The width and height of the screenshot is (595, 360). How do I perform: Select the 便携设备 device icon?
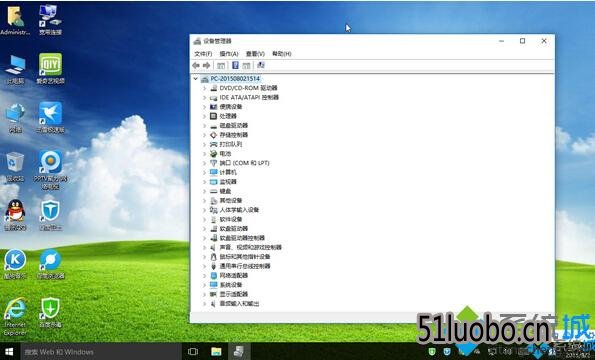coord(214,107)
